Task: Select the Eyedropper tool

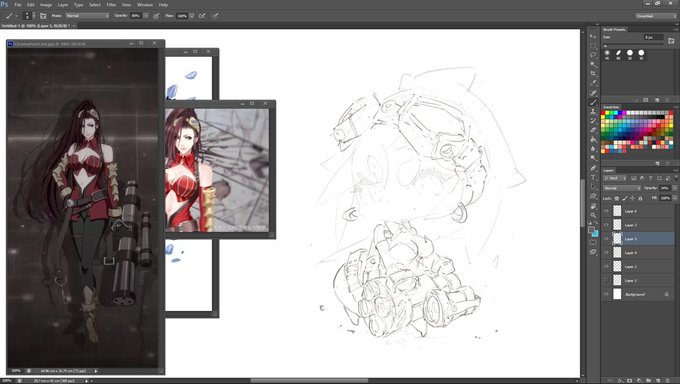Action: (593, 83)
